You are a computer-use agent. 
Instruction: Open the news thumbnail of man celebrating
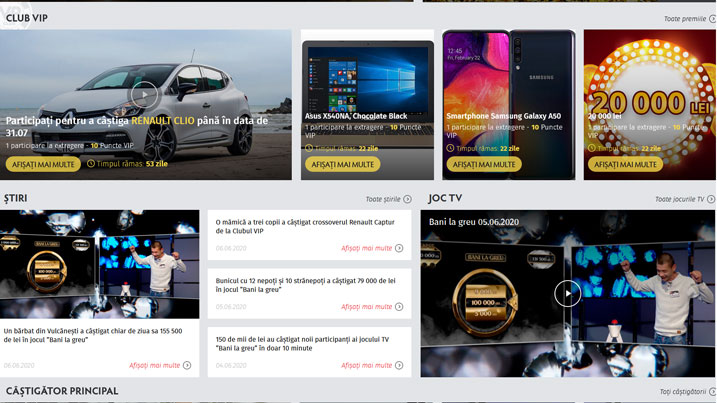coord(100,264)
